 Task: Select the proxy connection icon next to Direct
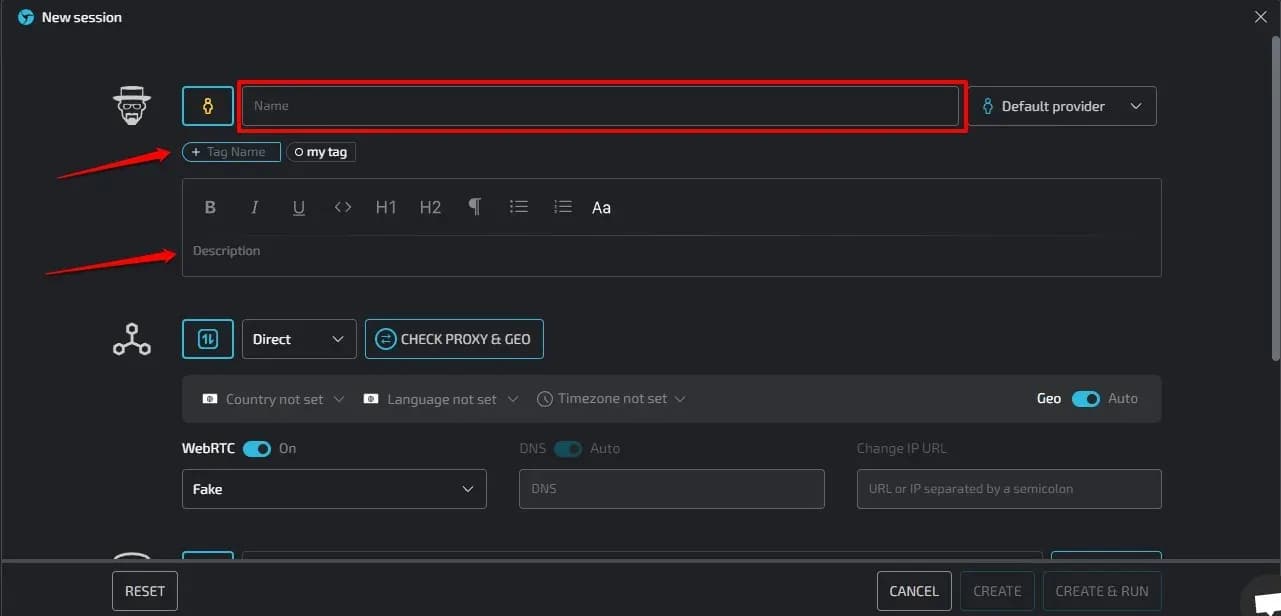(x=207, y=339)
